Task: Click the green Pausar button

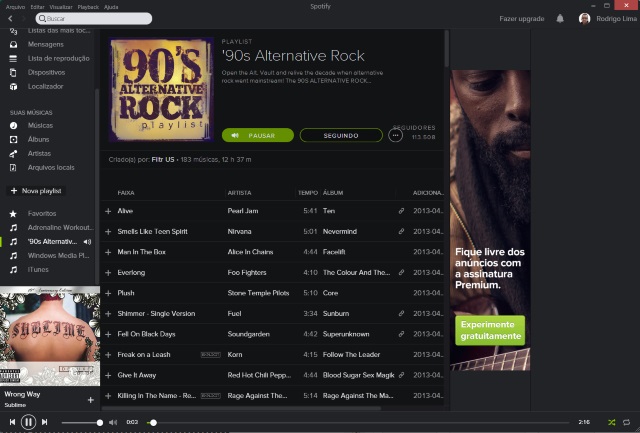Action: [x=258, y=135]
